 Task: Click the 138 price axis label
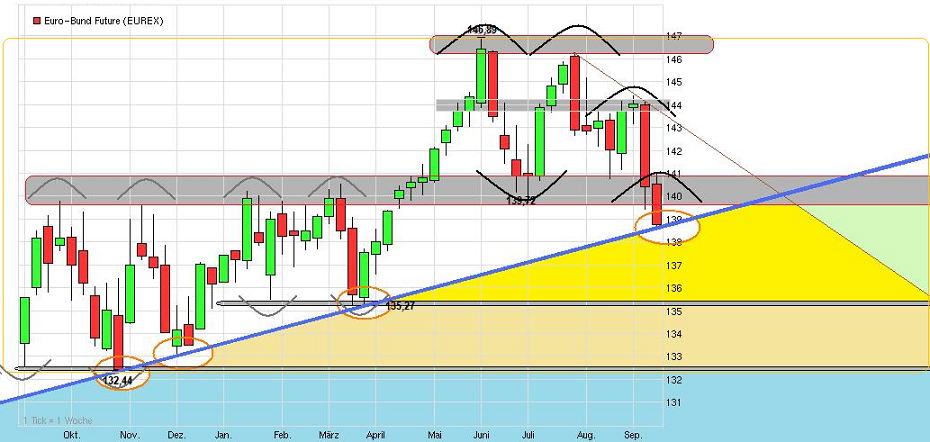tap(675, 242)
